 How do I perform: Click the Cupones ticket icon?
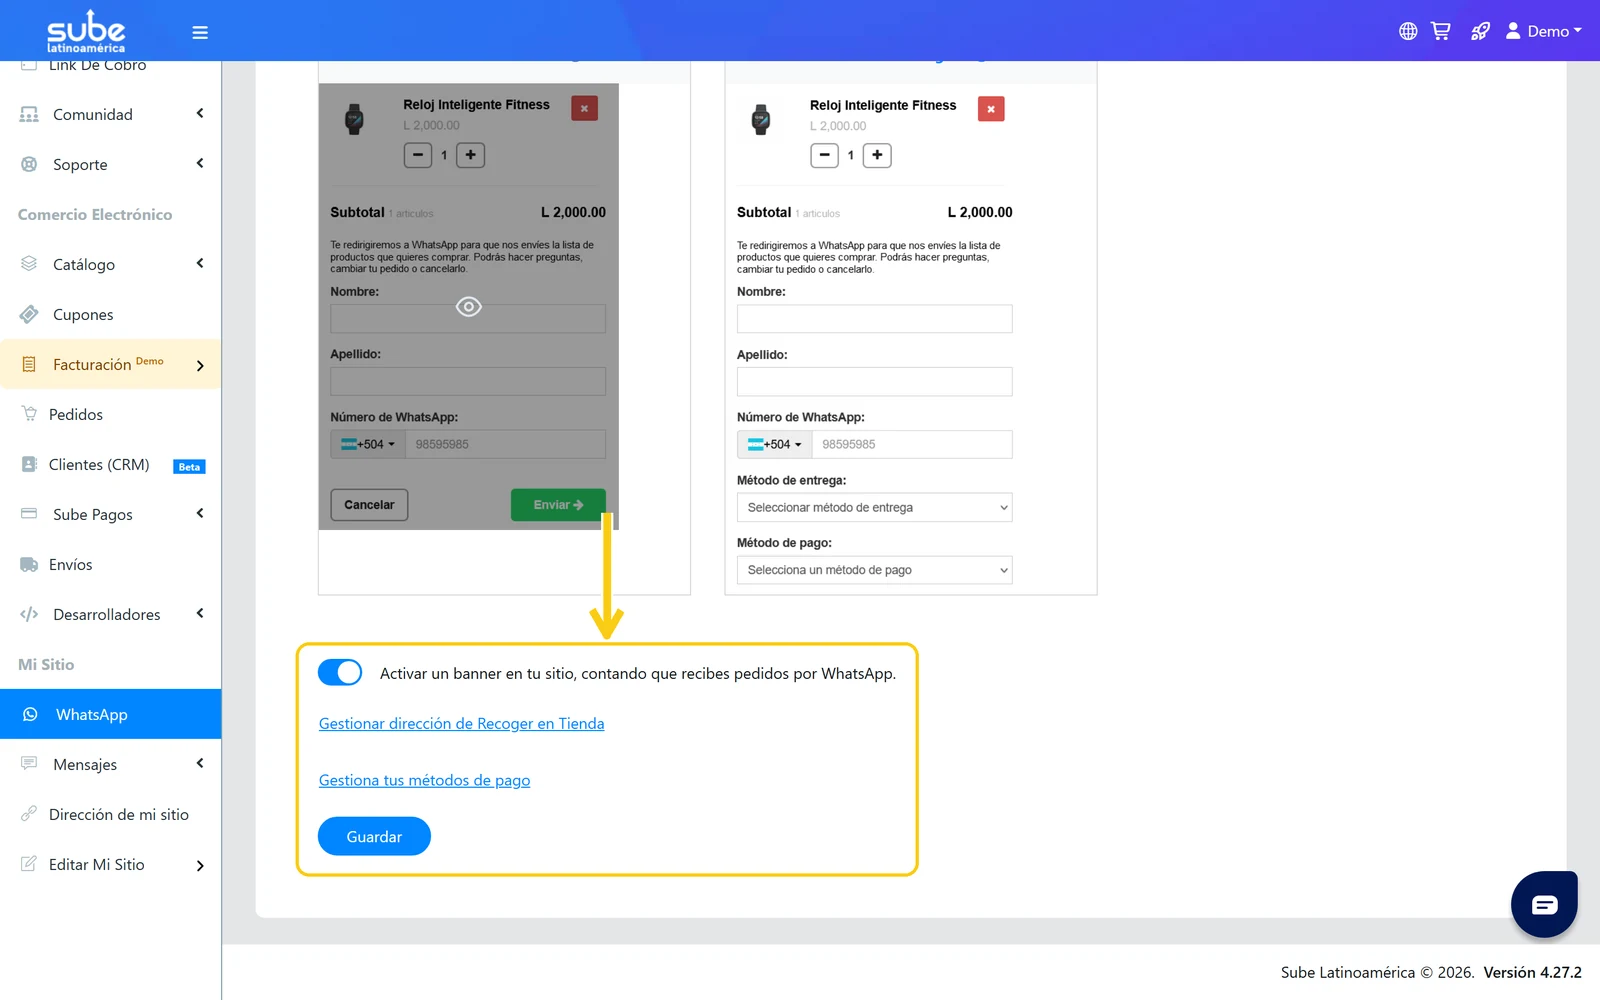pos(29,314)
